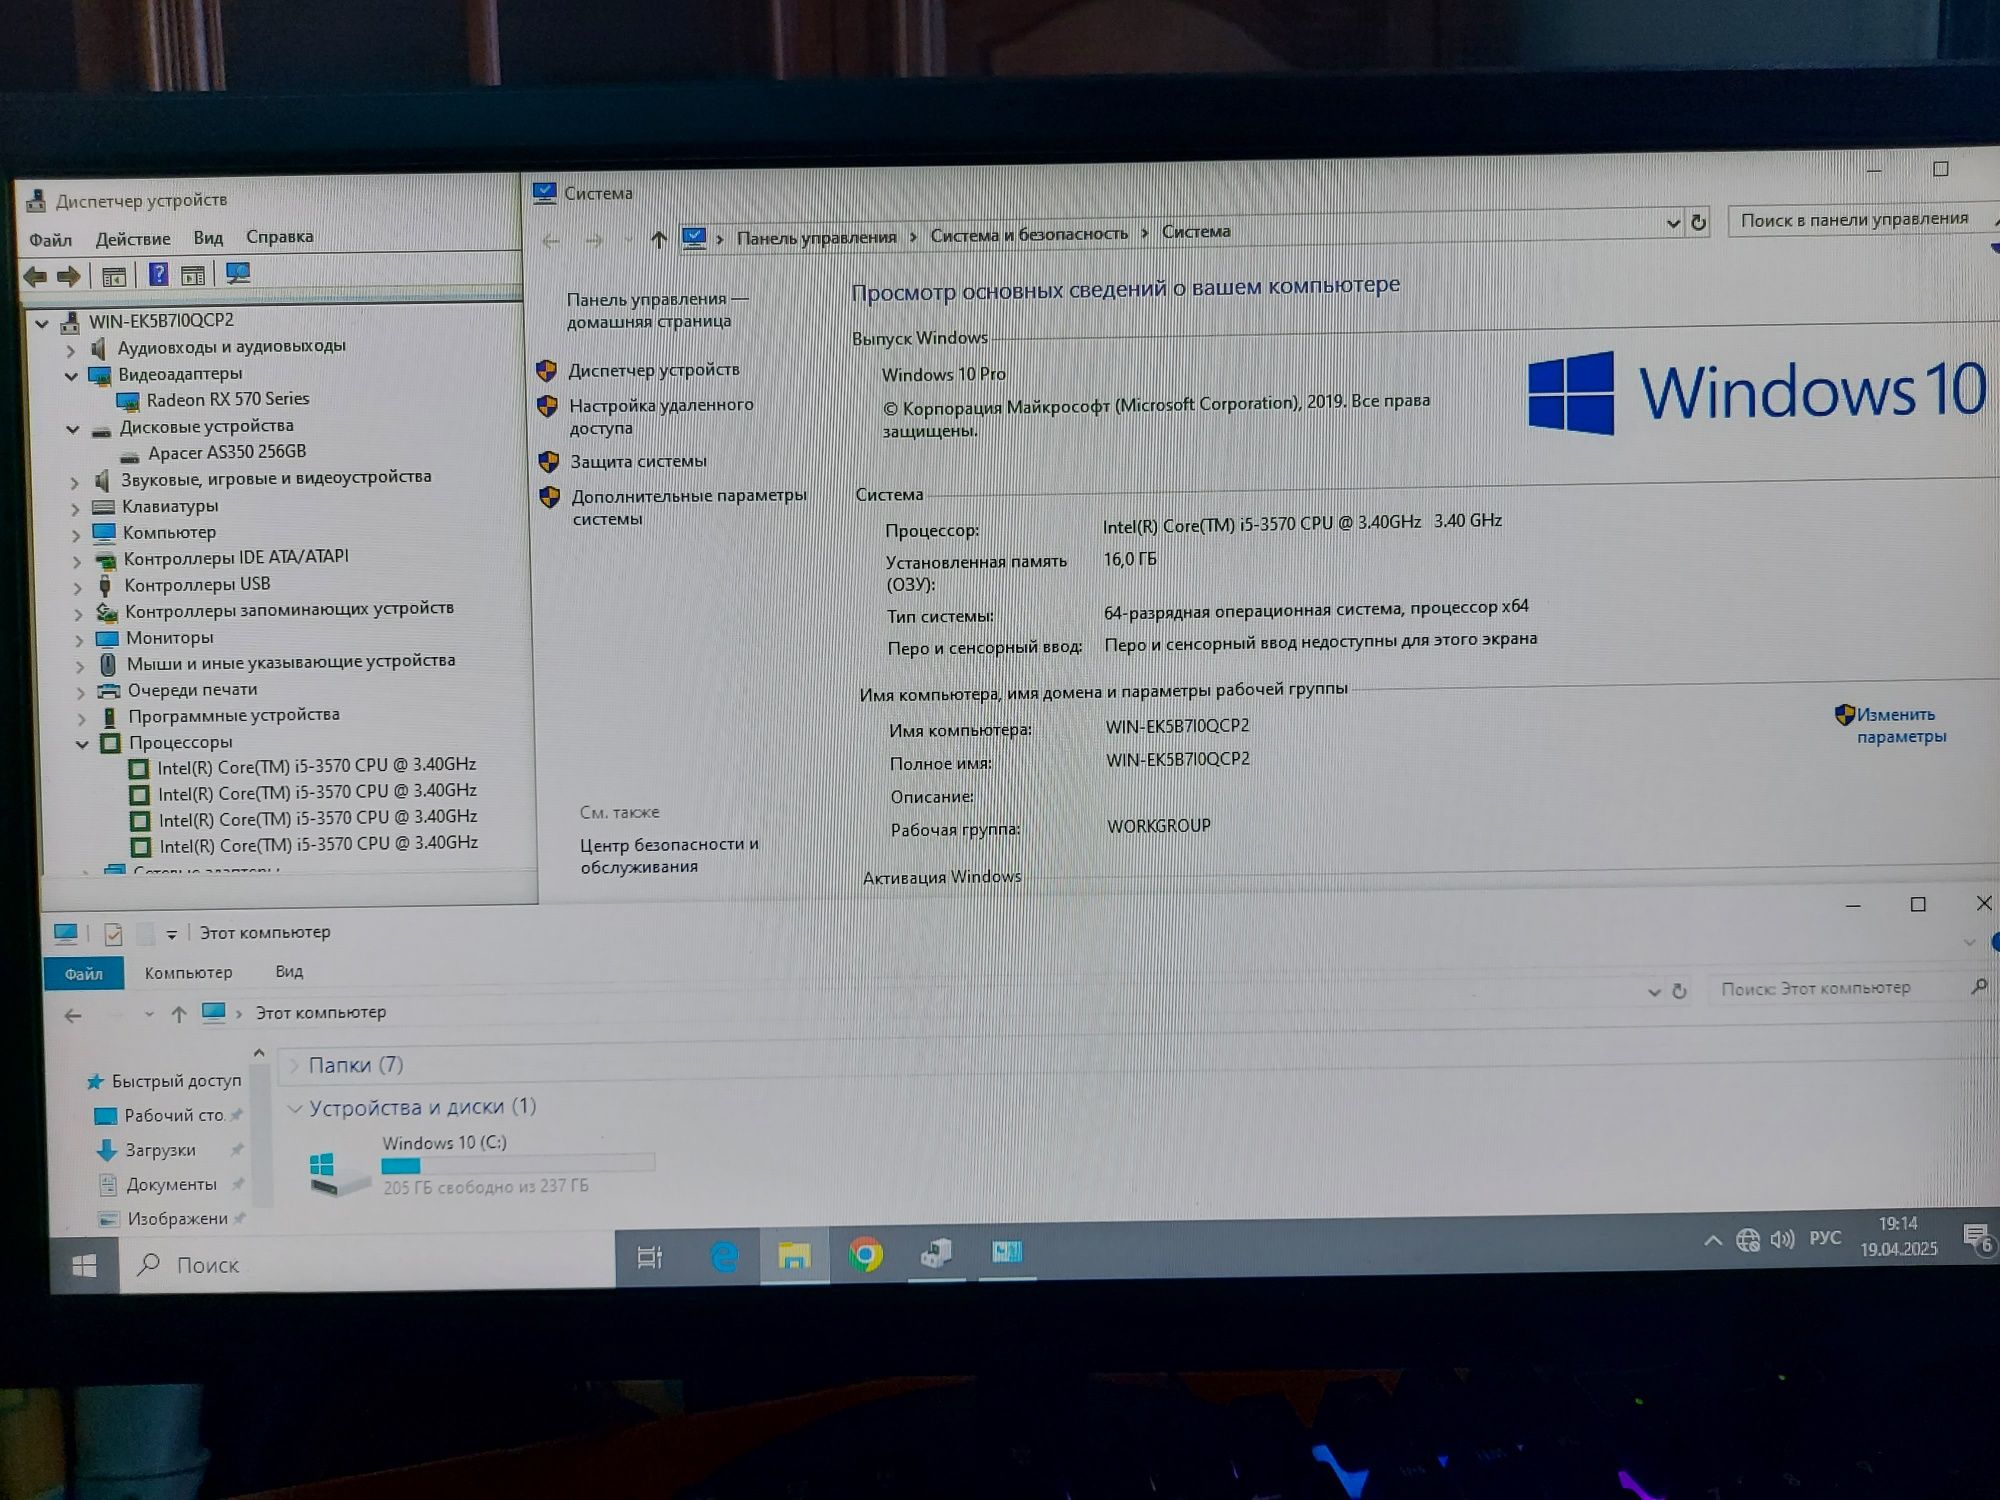Click up arrow in Explorer navigation bar
Viewport: 2000px width, 1500px height.
[178, 1014]
